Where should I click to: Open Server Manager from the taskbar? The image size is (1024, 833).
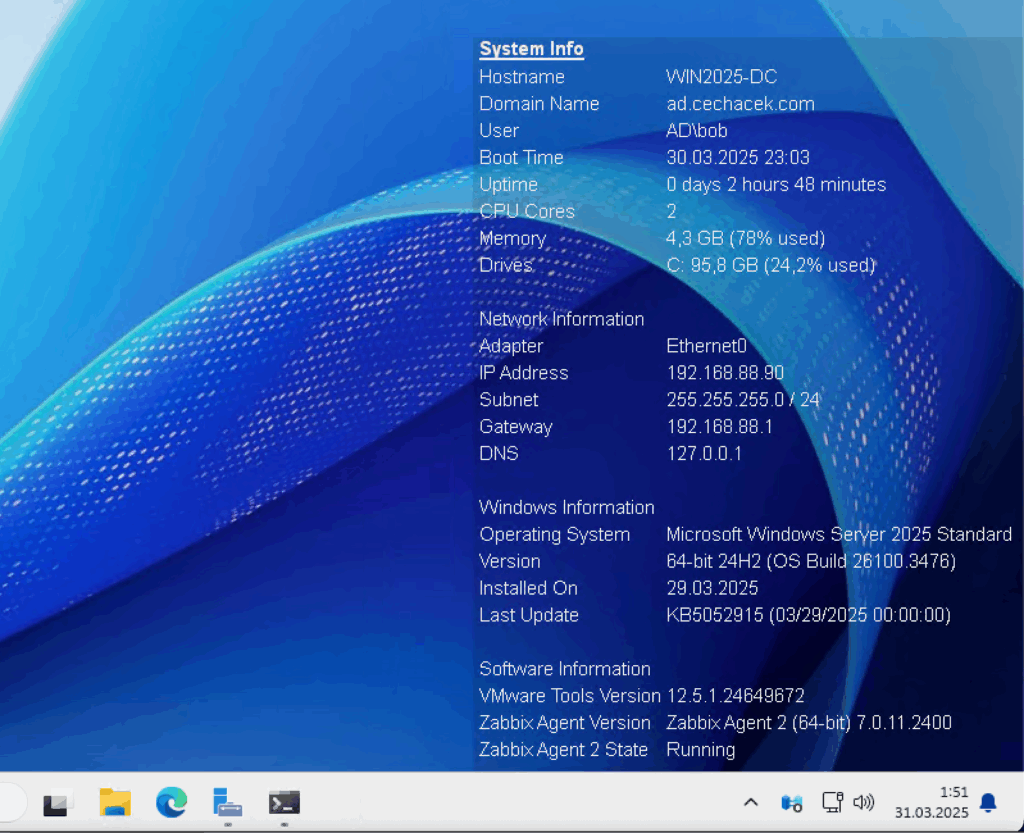(227, 802)
